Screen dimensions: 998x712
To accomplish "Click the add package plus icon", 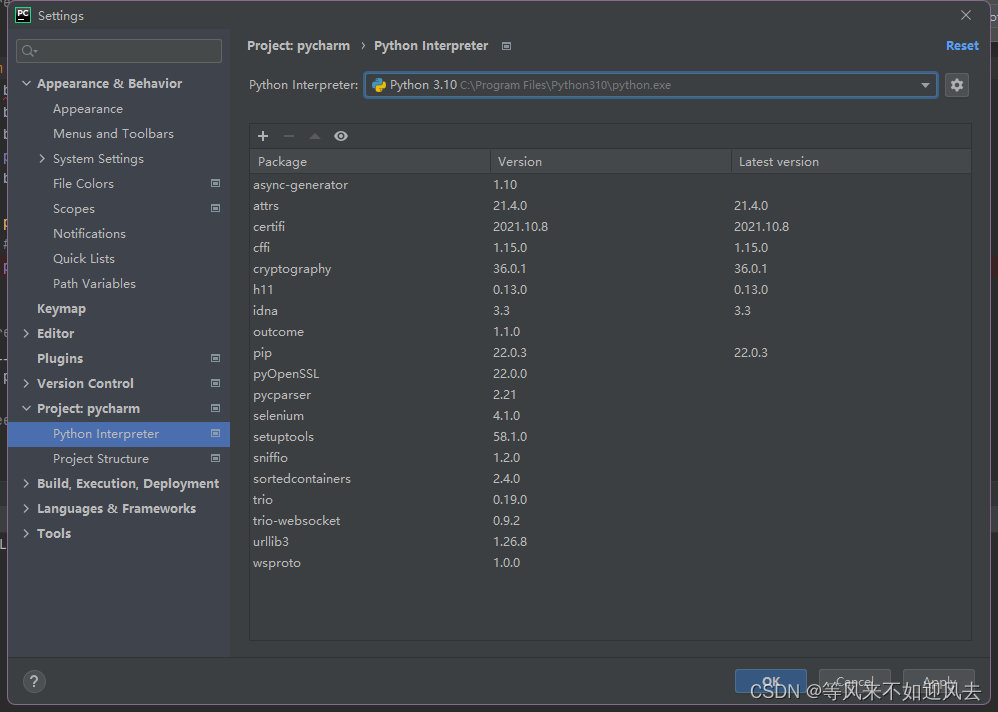I will click(263, 136).
